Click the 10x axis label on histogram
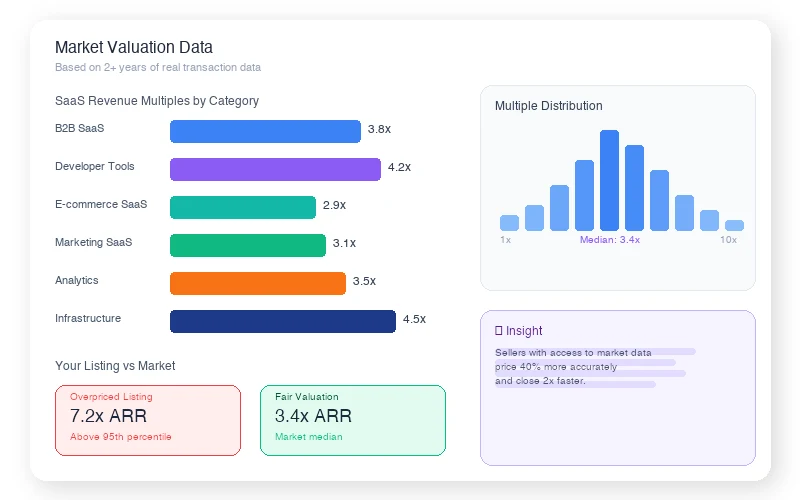 [x=728, y=240]
